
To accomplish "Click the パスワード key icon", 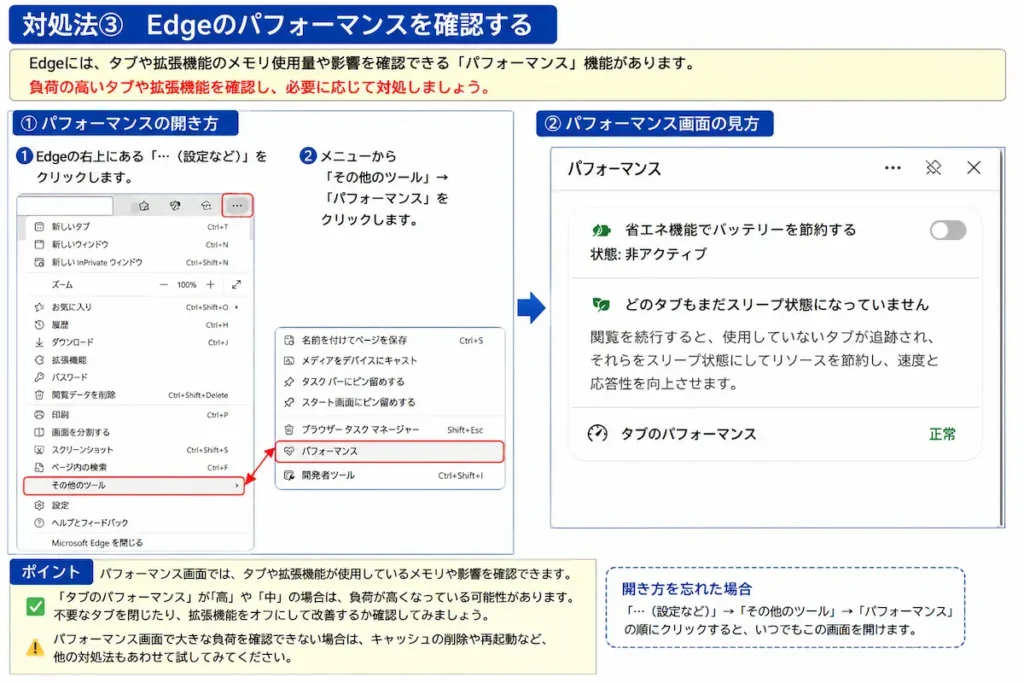I will [x=39, y=377].
